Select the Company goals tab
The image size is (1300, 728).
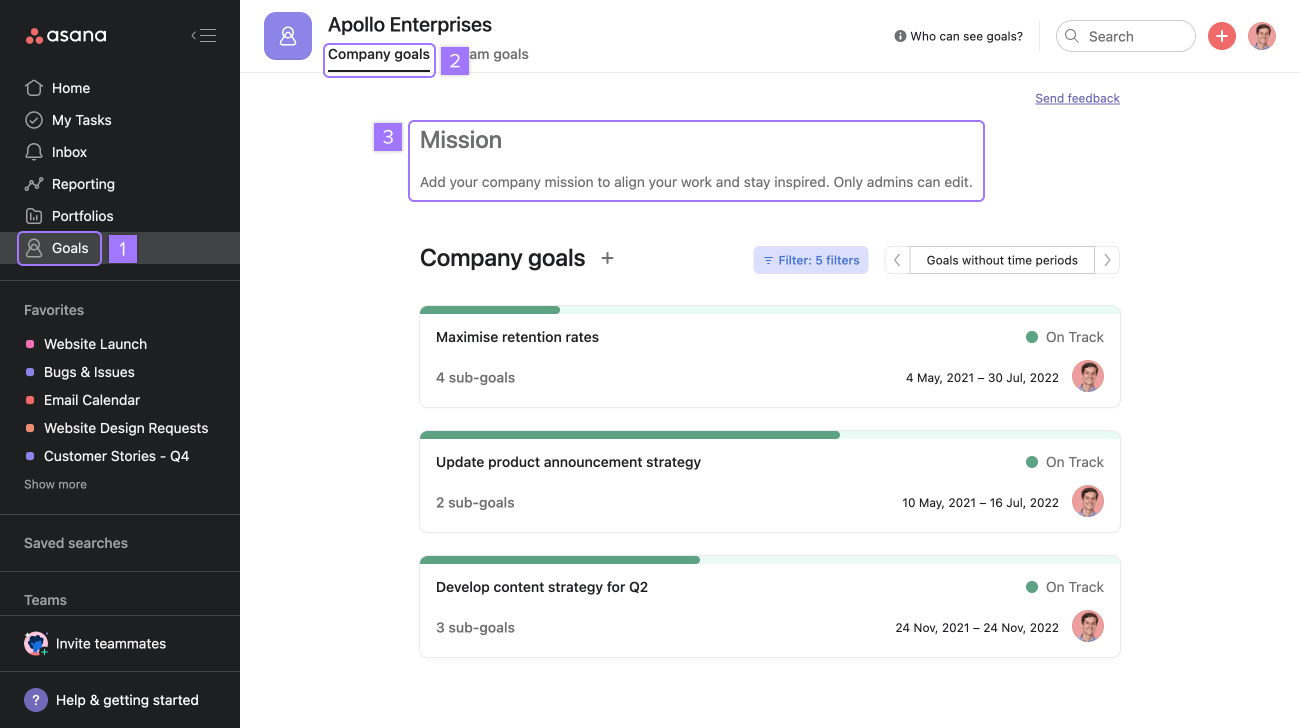[379, 55]
